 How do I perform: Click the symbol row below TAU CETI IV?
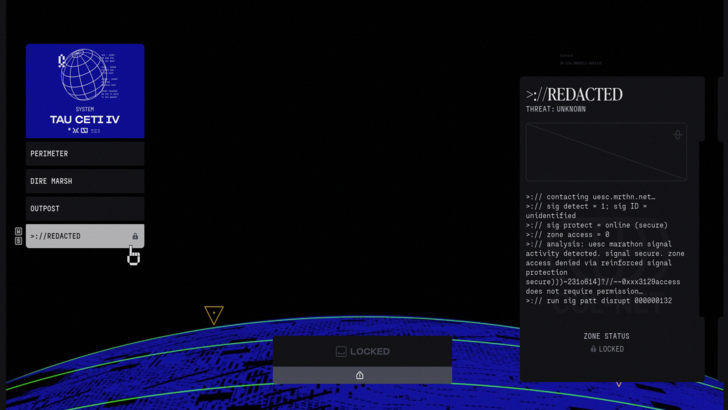pyautogui.click(x=84, y=130)
